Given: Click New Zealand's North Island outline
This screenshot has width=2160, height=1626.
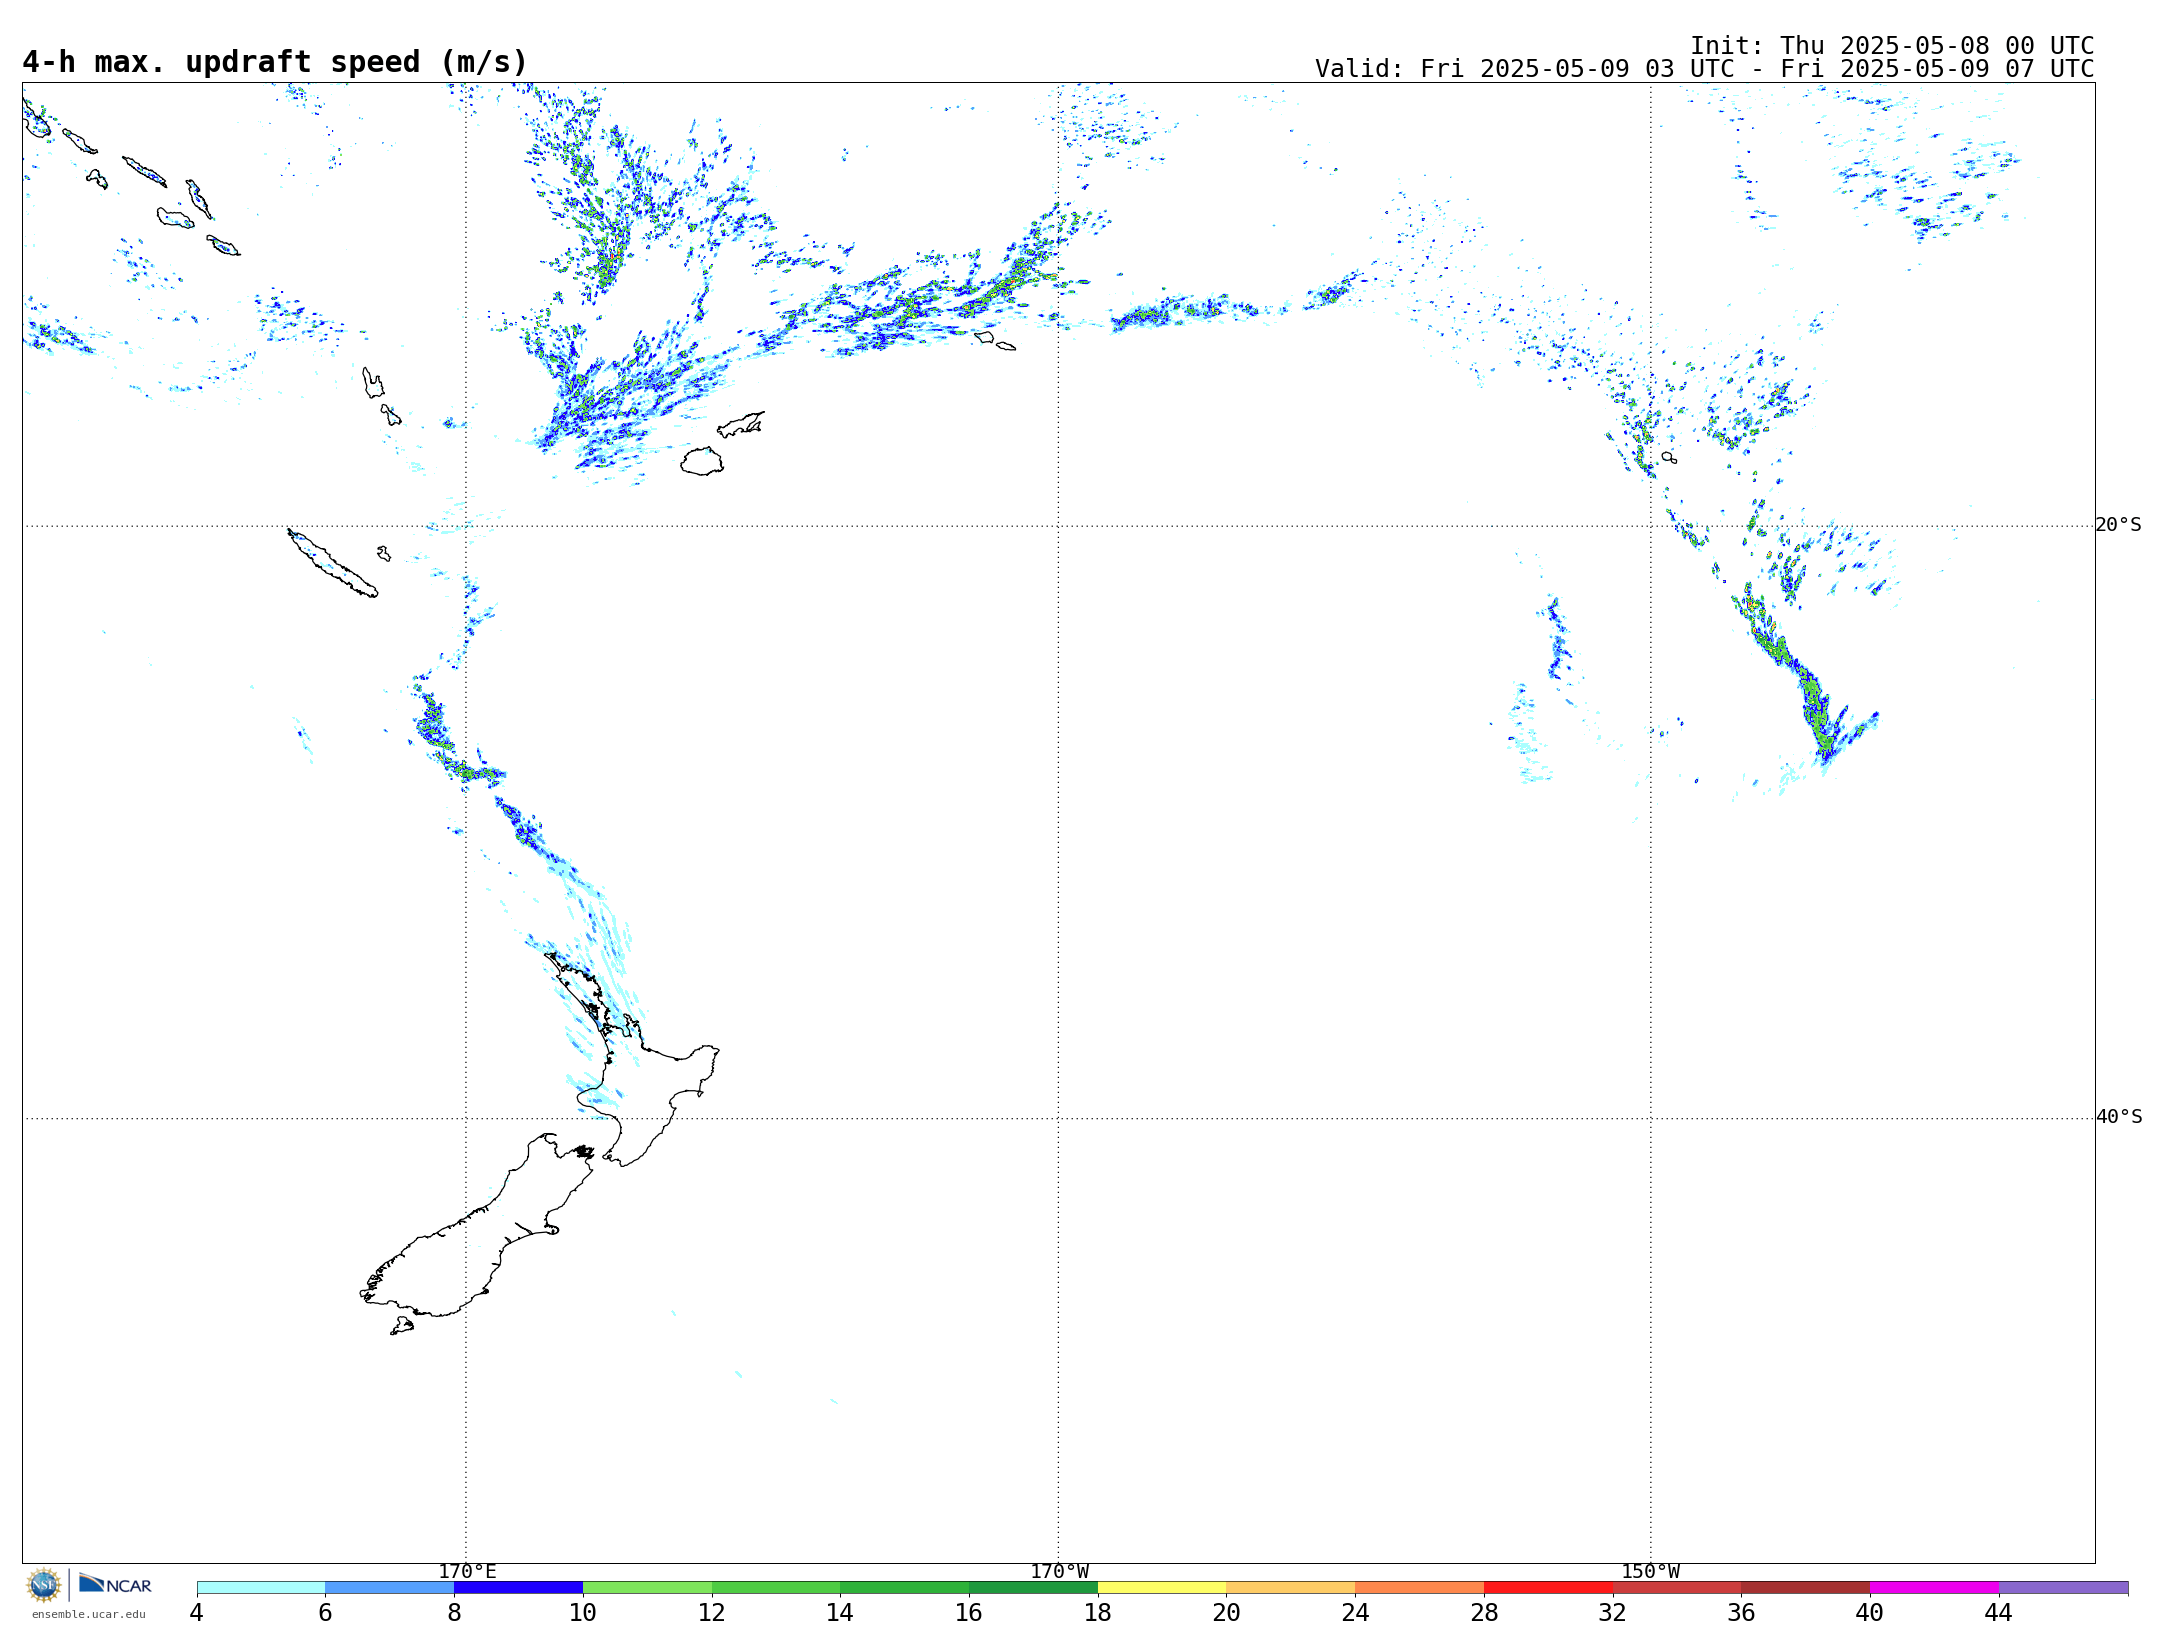Looking at the screenshot, I should [632, 1060].
